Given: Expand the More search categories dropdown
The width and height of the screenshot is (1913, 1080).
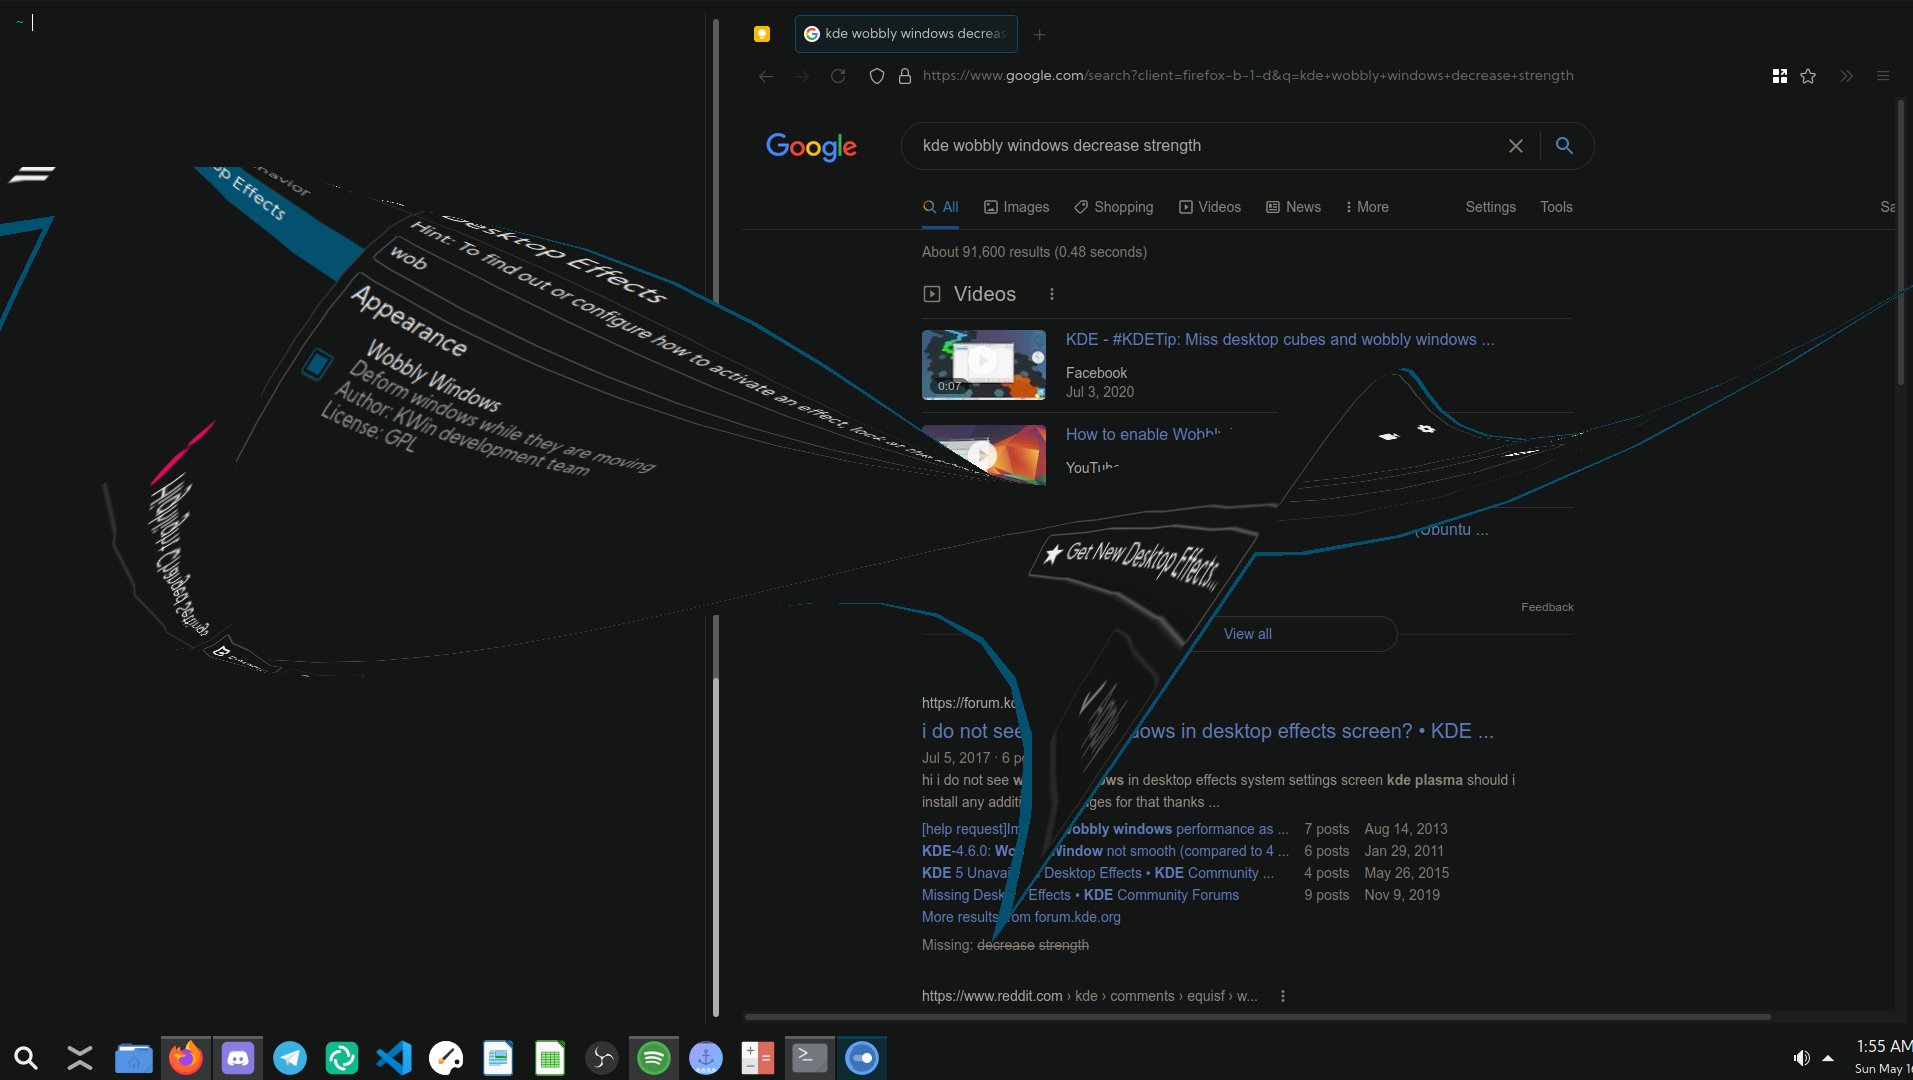Looking at the screenshot, I should [x=1367, y=207].
